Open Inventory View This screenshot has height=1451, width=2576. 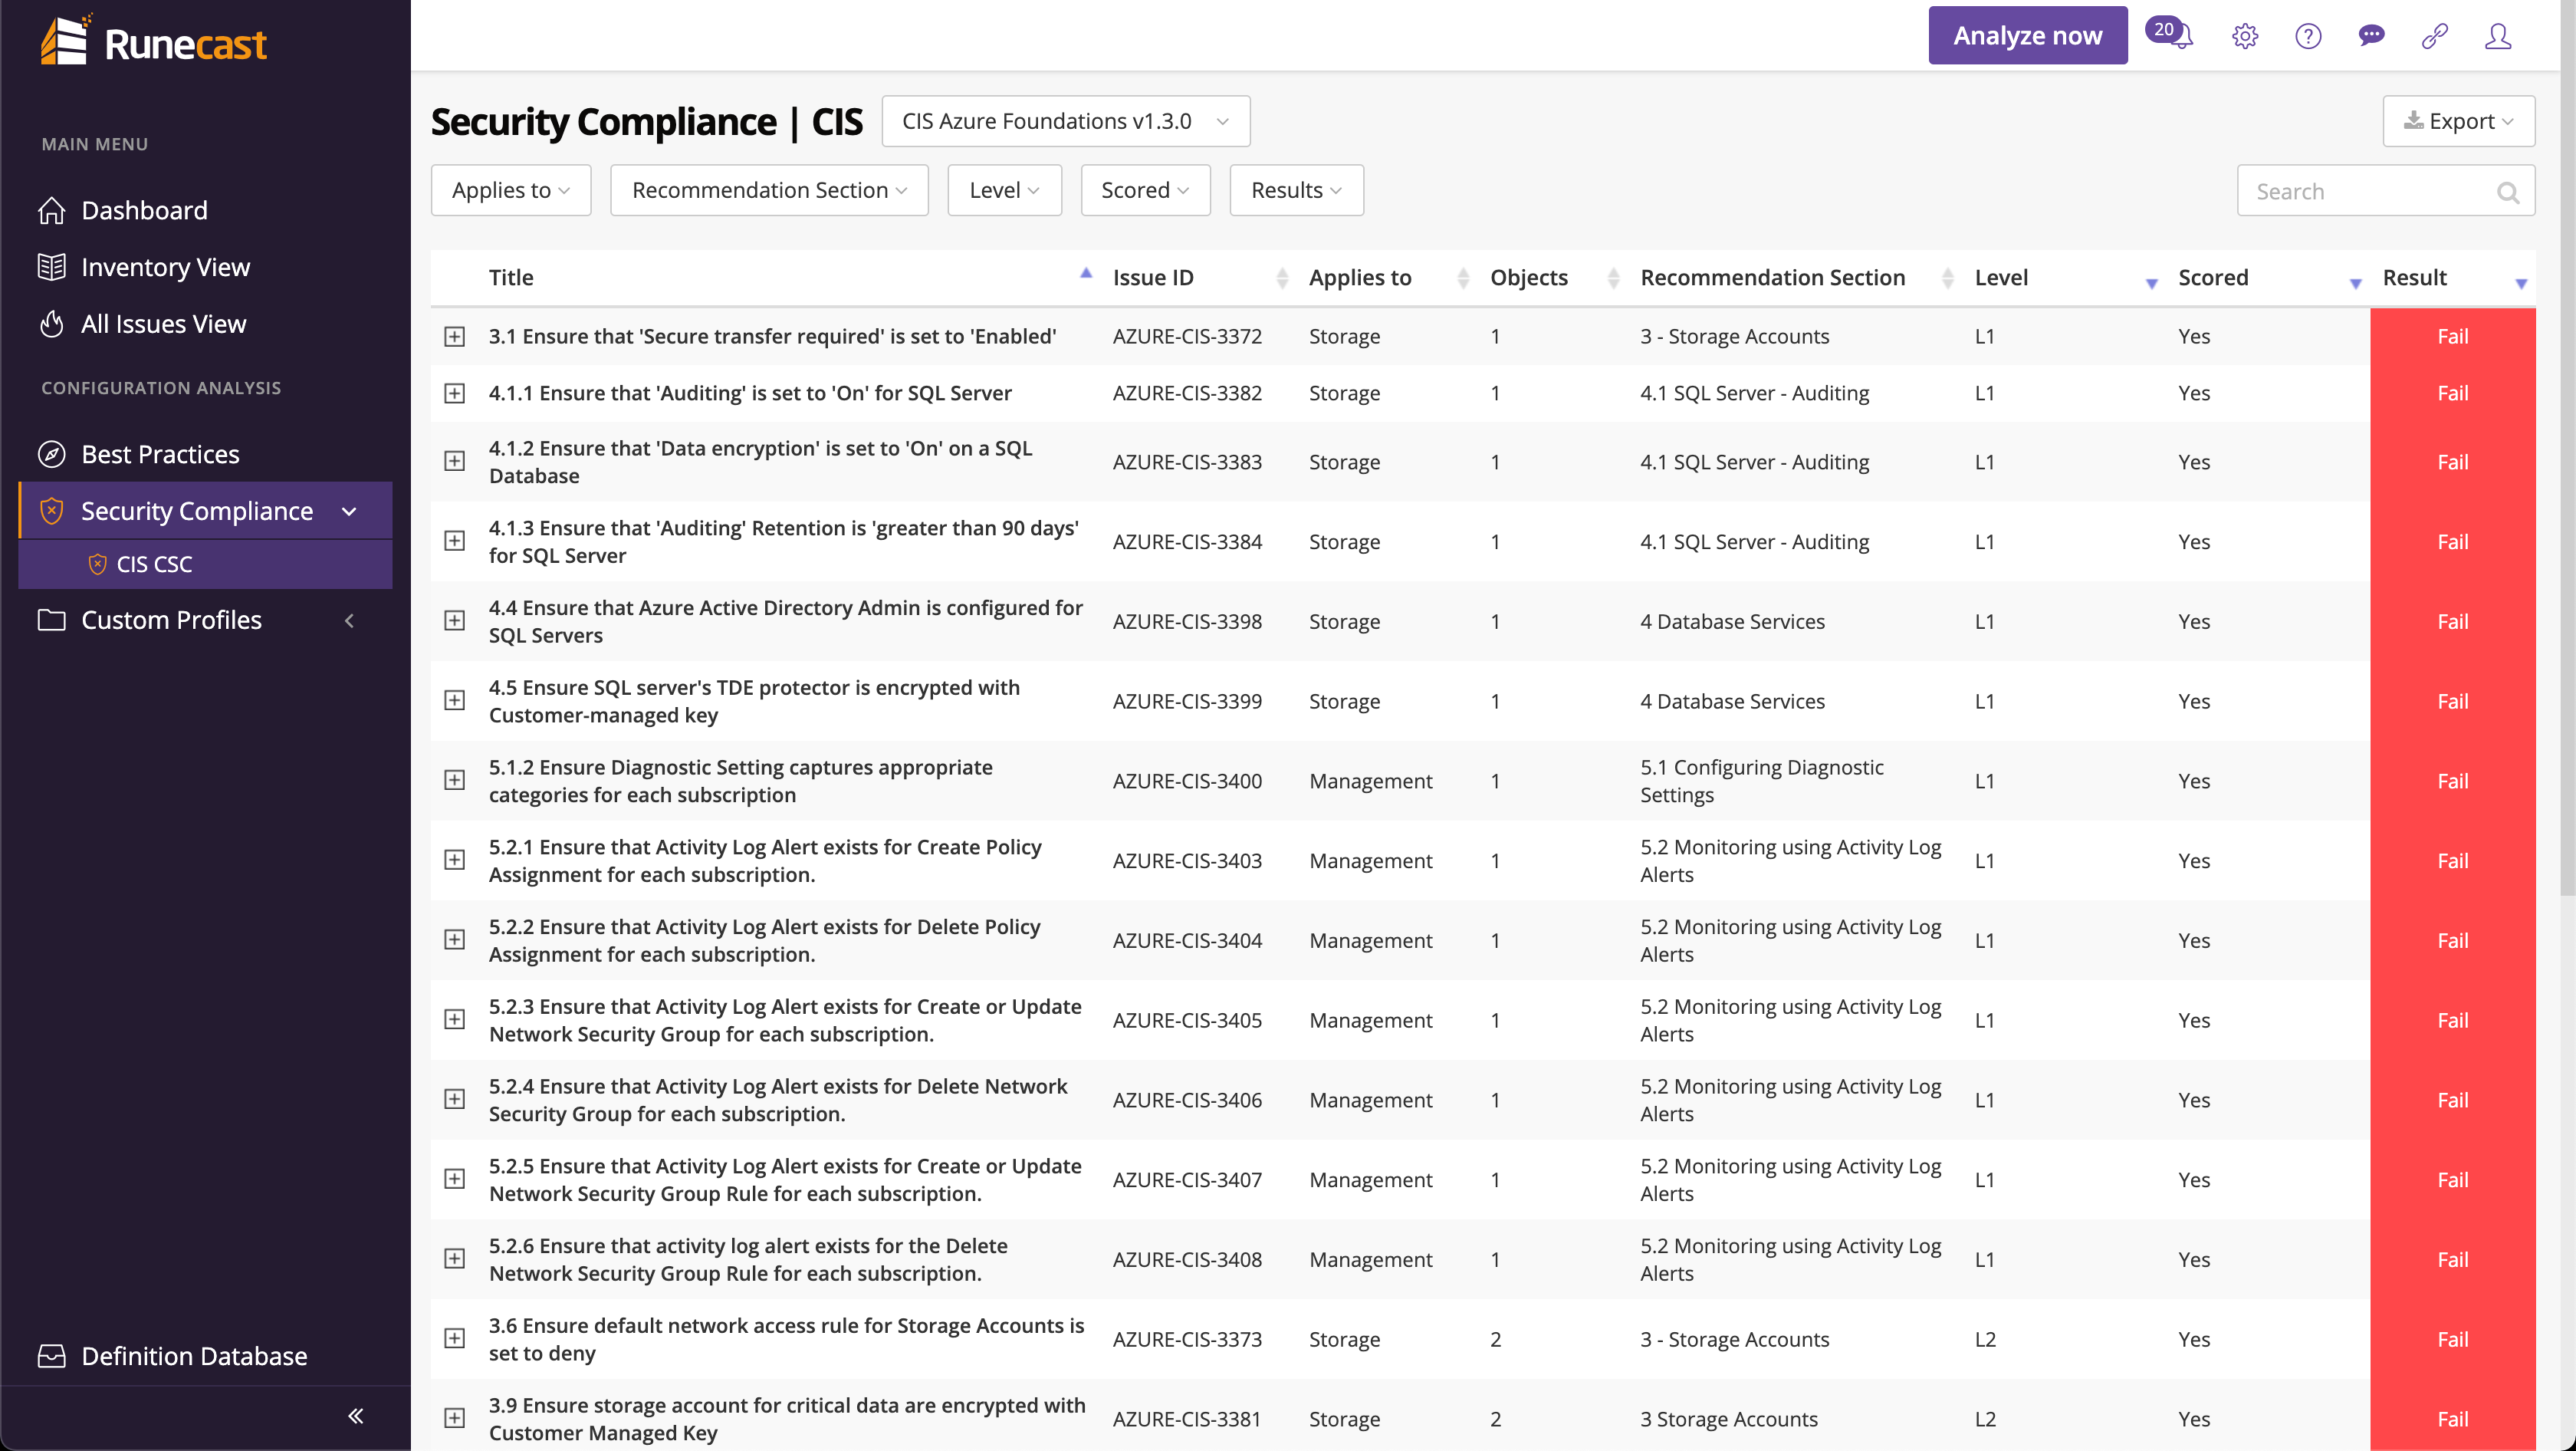pos(165,267)
